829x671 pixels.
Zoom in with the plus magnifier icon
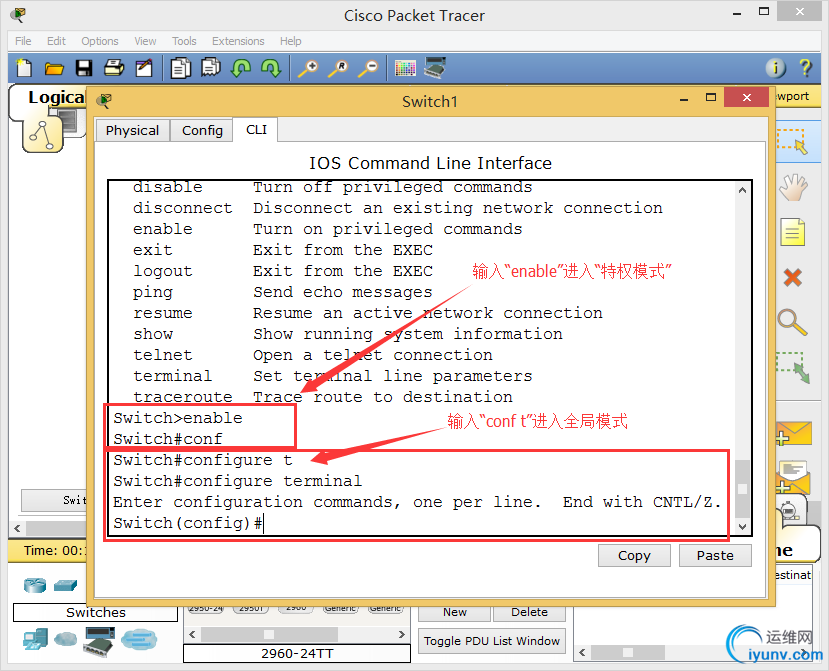point(308,68)
